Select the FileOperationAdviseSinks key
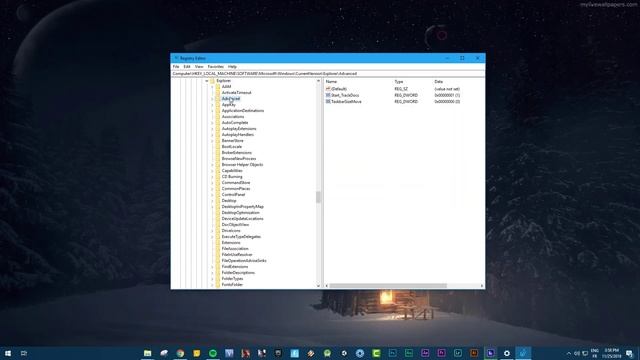Image resolution: width=640 pixels, height=360 pixels. pyautogui.click(x=244, y=261)
